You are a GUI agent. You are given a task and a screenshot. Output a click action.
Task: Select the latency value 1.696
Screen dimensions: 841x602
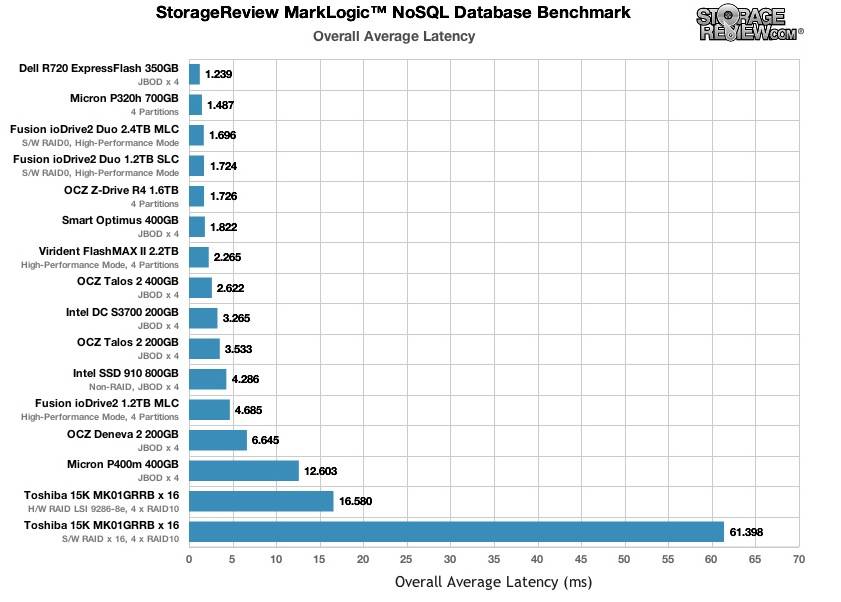click(223, 135)
